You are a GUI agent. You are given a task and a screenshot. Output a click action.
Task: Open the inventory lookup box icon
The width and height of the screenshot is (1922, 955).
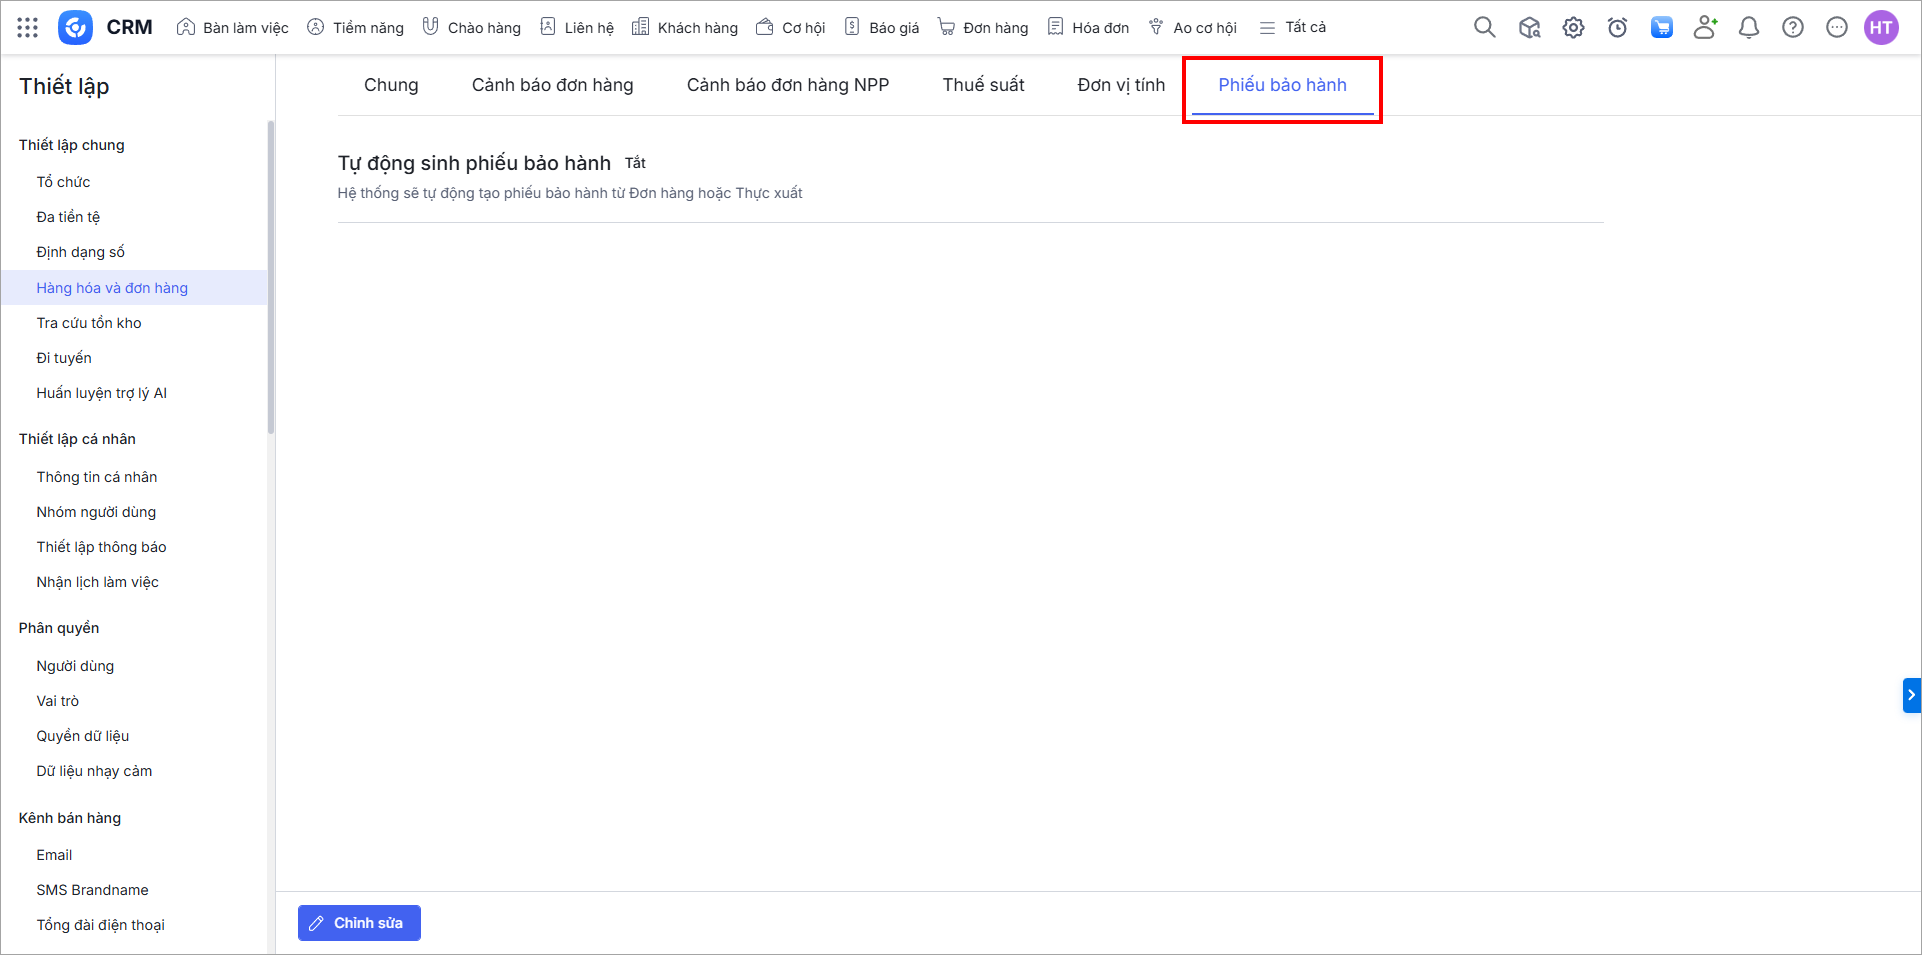coord(1529,28)
